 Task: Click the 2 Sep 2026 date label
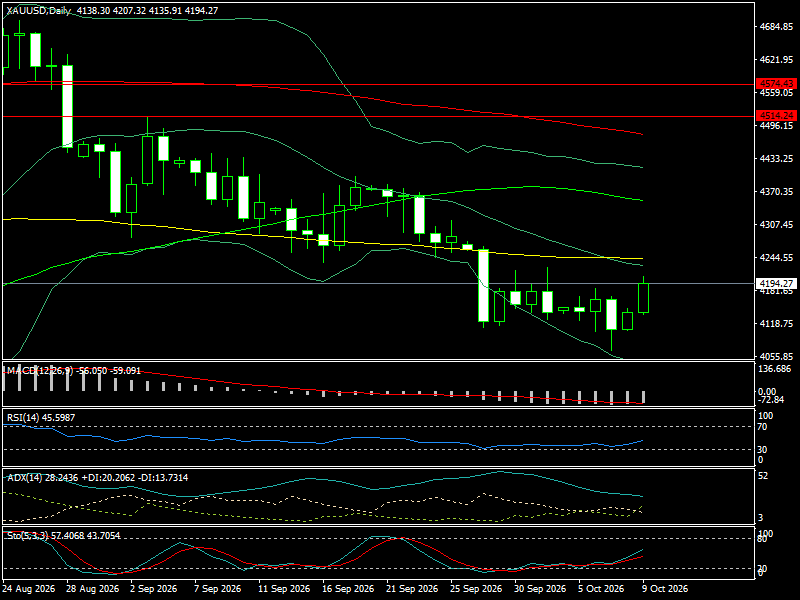154,589
